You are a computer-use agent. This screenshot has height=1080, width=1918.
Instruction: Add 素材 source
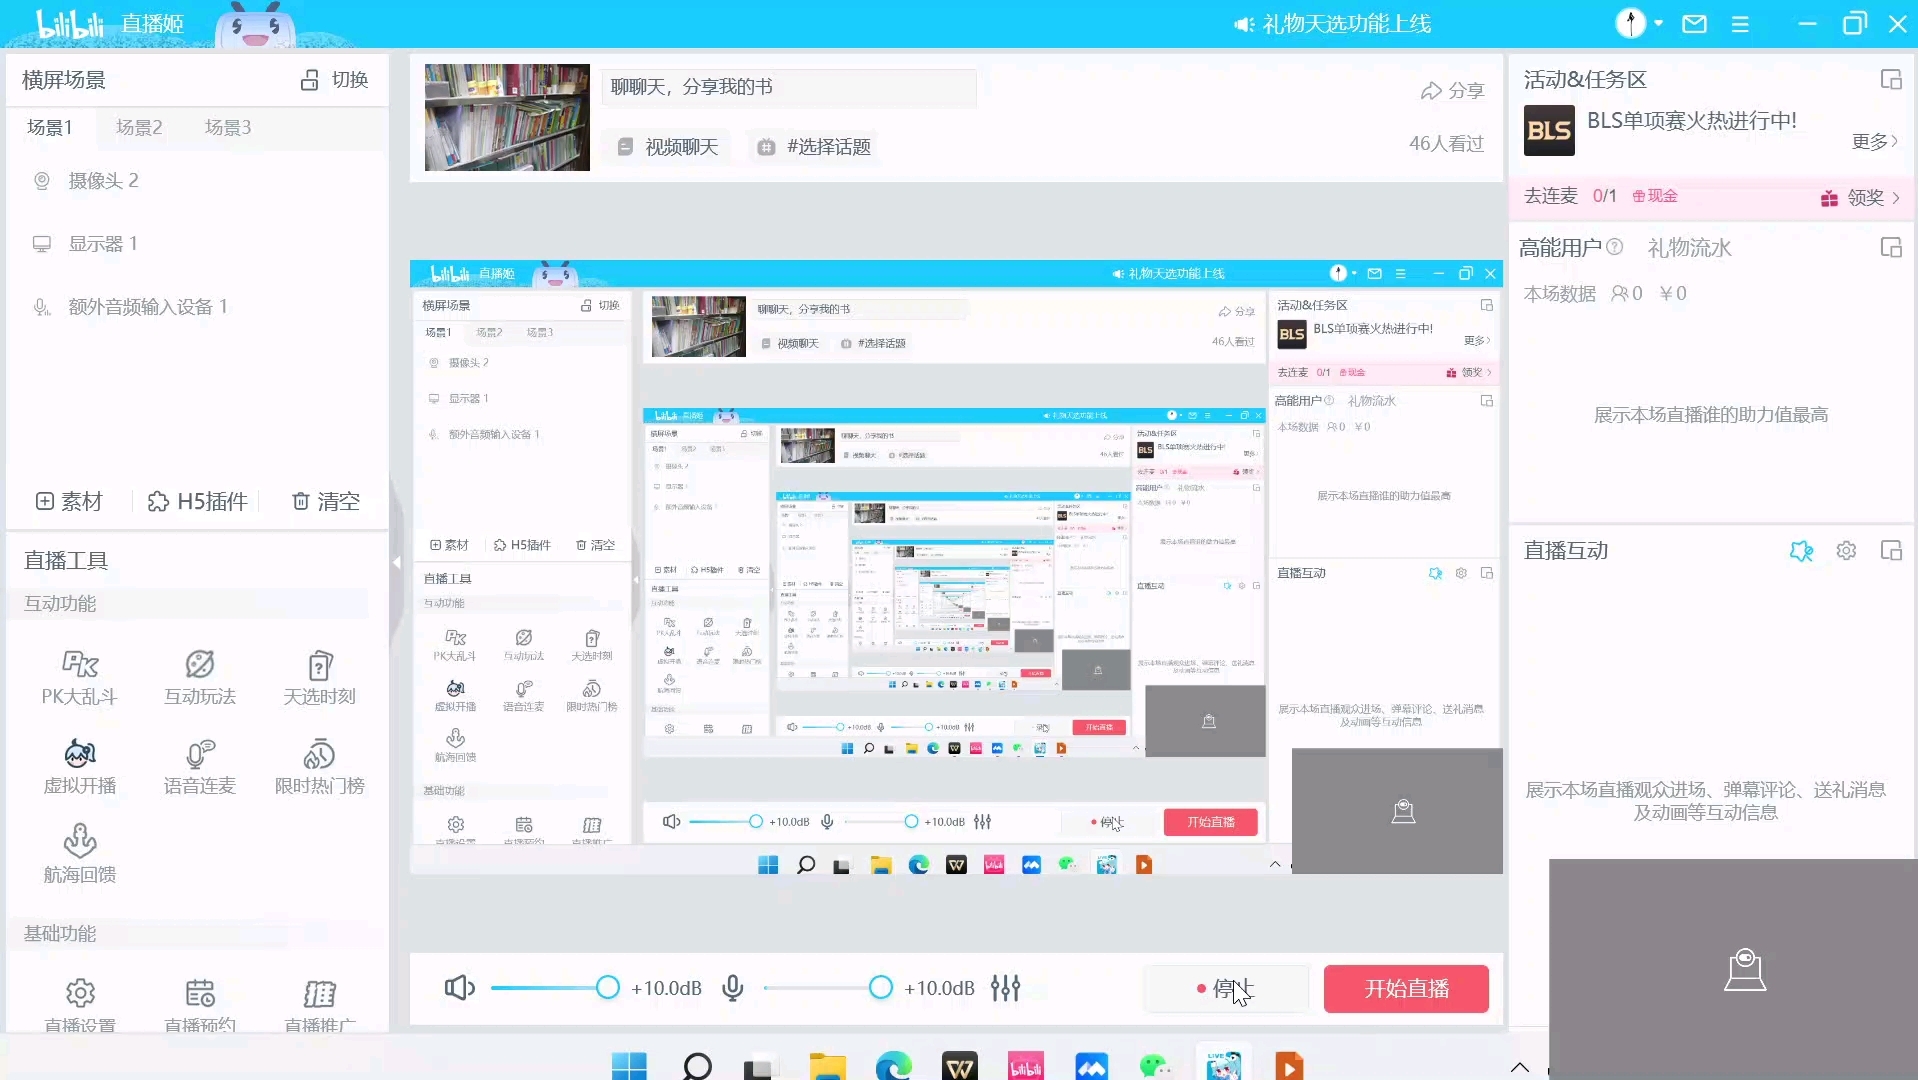(x=69, y=501)
